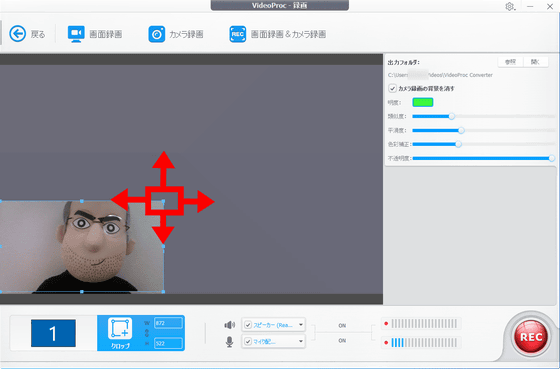Start recording with the red REC button
Image resolution: width=560 pixels, height=369 pixels.
(x=531, y=337)
